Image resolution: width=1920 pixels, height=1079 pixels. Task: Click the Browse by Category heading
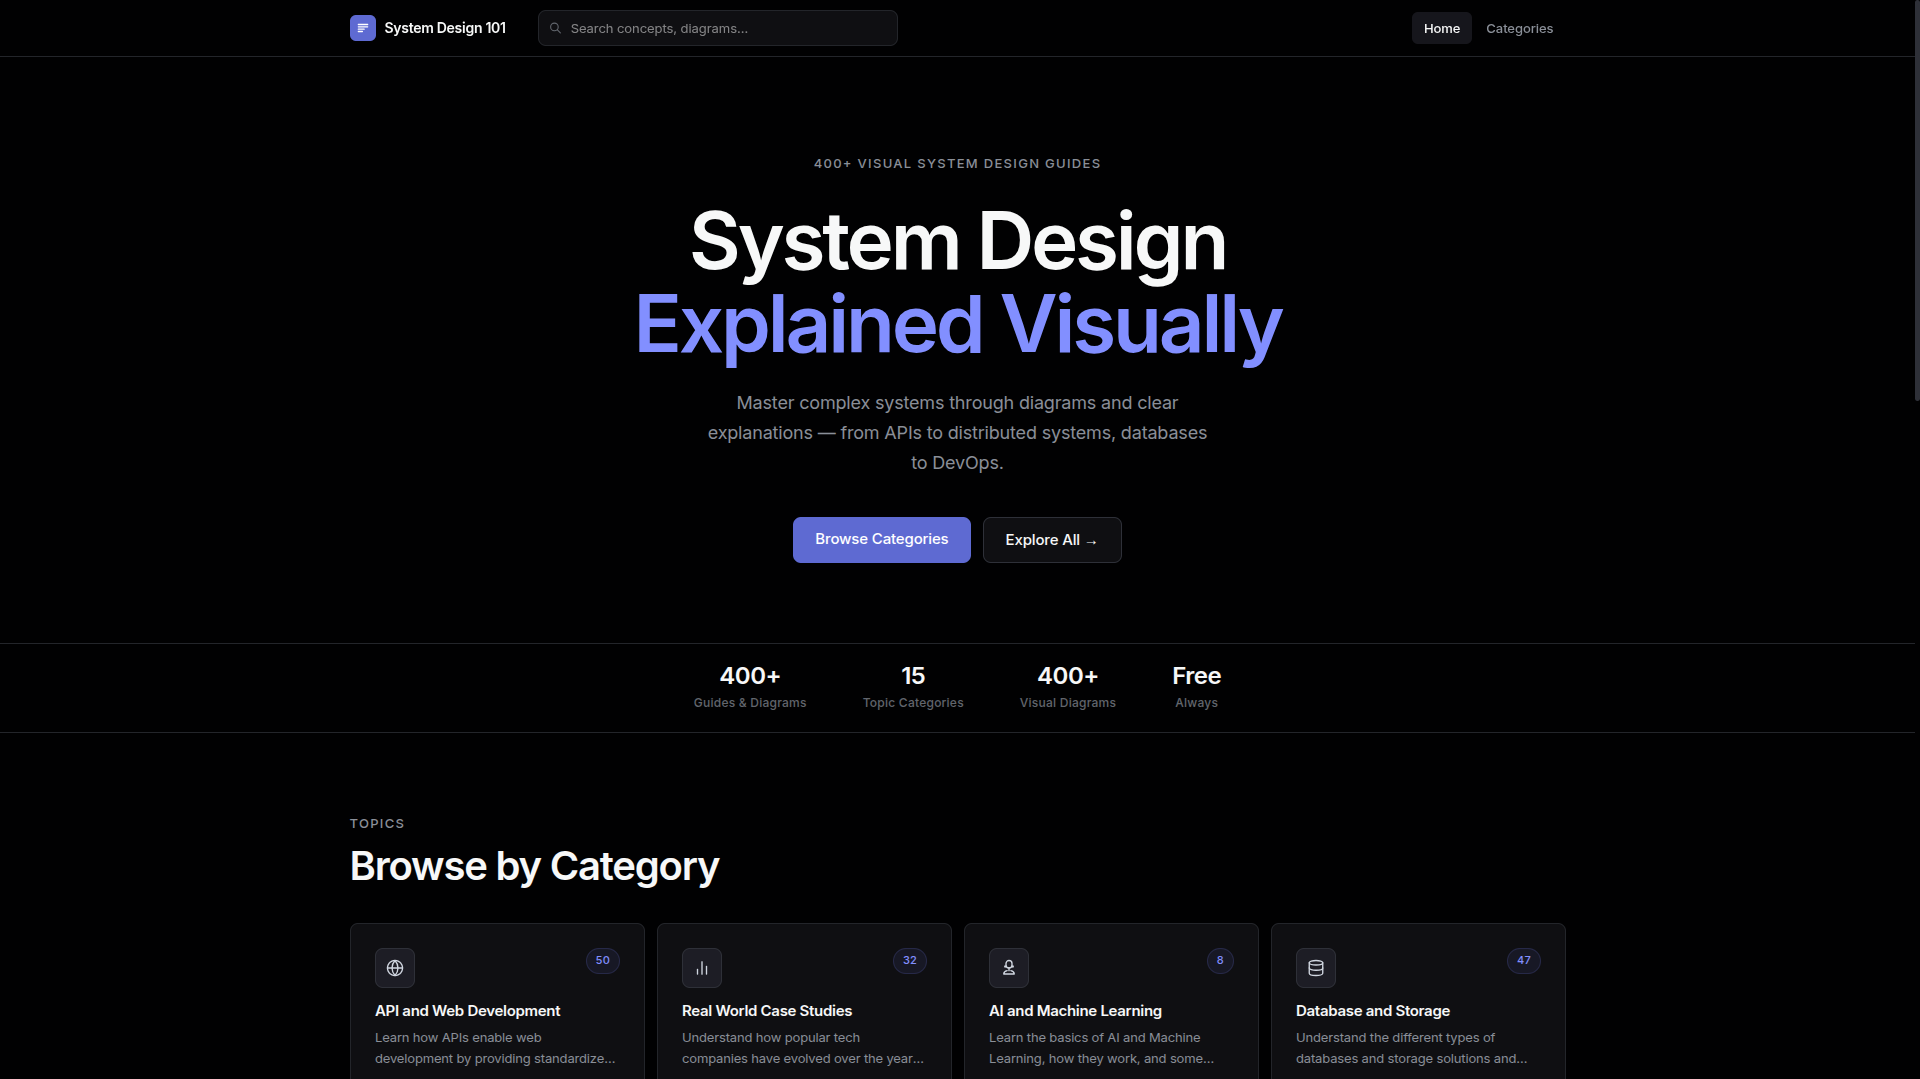point(535,866)
